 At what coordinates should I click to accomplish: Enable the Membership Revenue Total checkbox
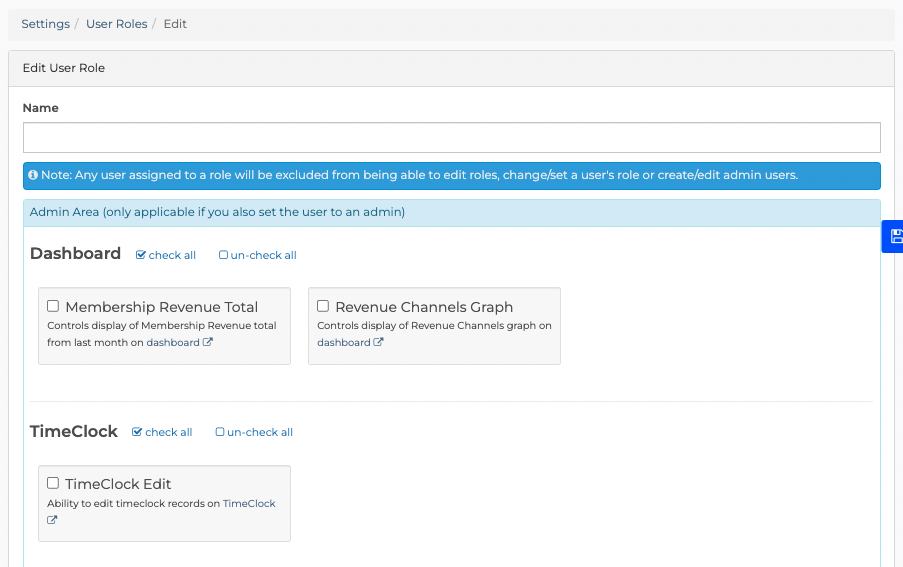(53, 306)
